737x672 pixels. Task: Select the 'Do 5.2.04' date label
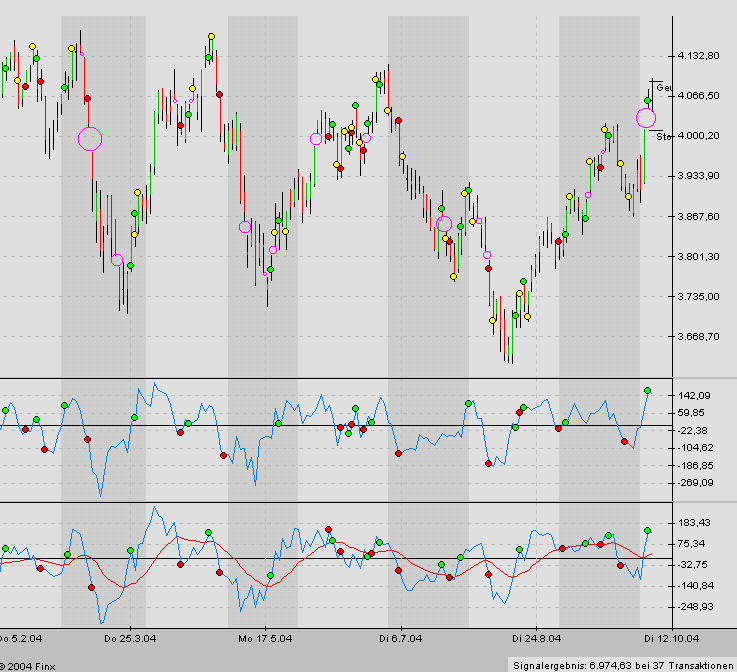point(20,637)
